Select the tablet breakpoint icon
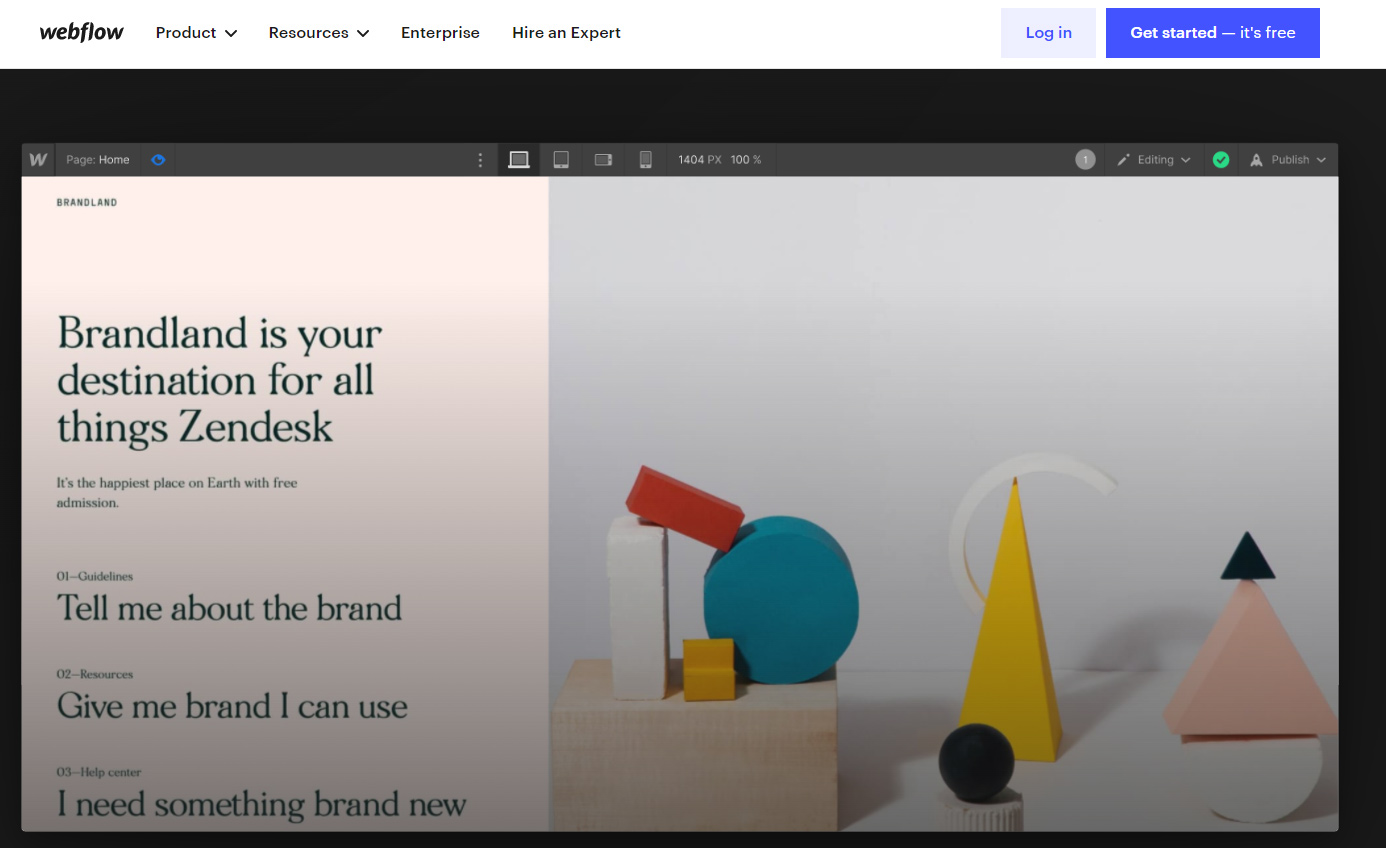 (x=561, y=160)
